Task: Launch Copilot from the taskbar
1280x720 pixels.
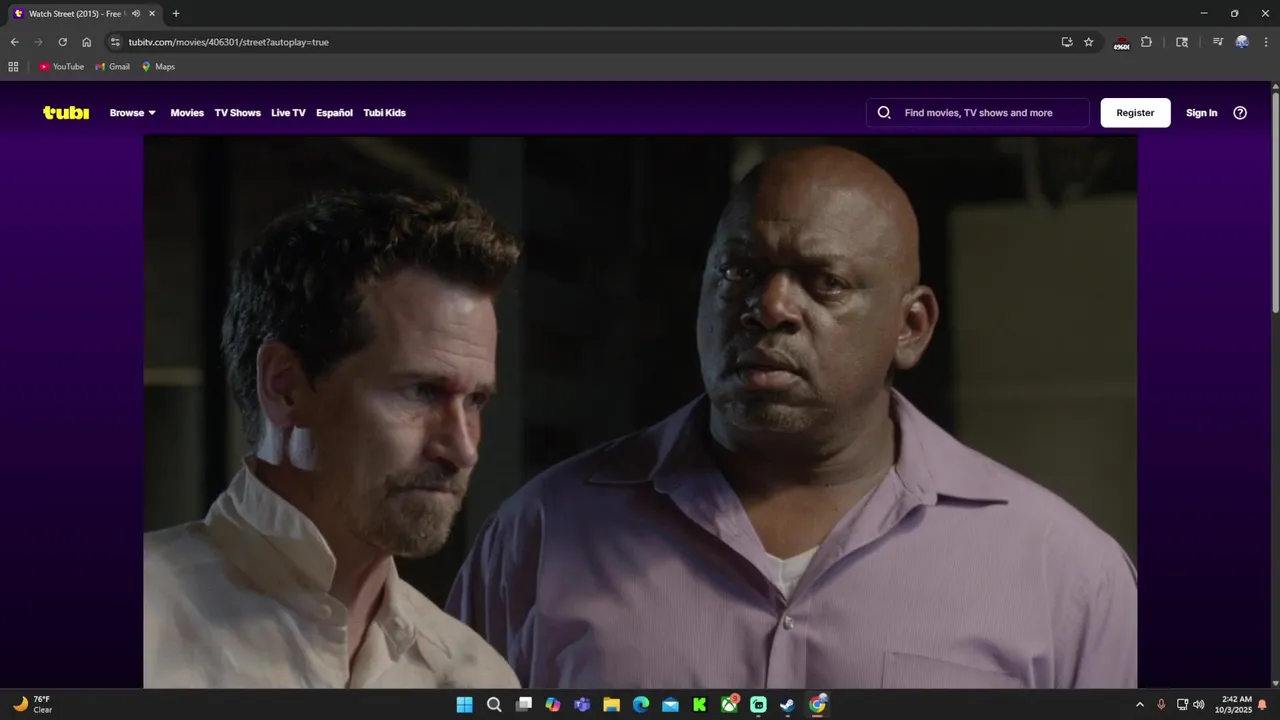Action: tap(553, 705)
